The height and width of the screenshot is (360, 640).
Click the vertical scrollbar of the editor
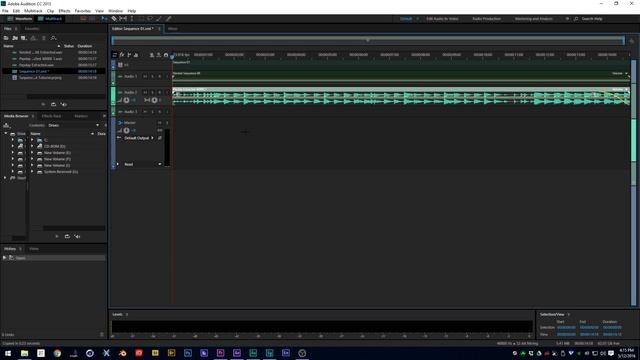point(633,182)
